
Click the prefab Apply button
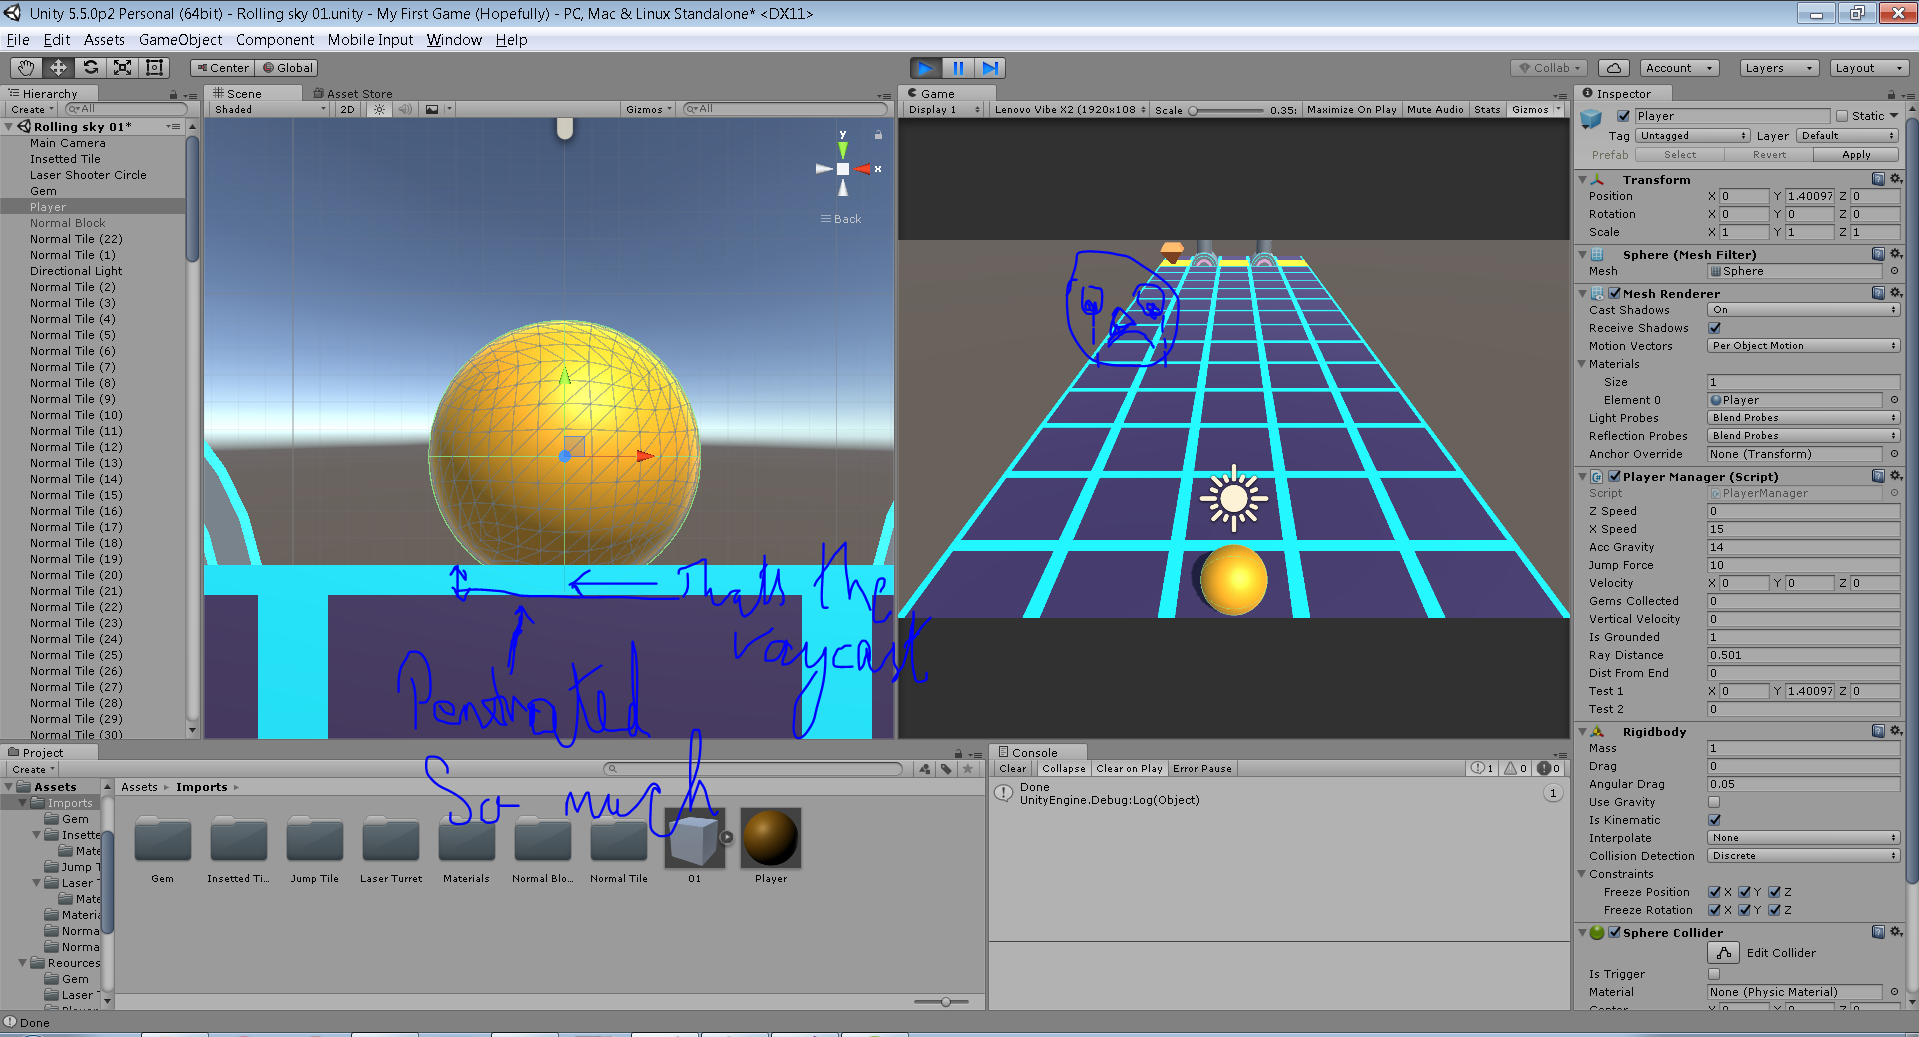click(1856, 155)
